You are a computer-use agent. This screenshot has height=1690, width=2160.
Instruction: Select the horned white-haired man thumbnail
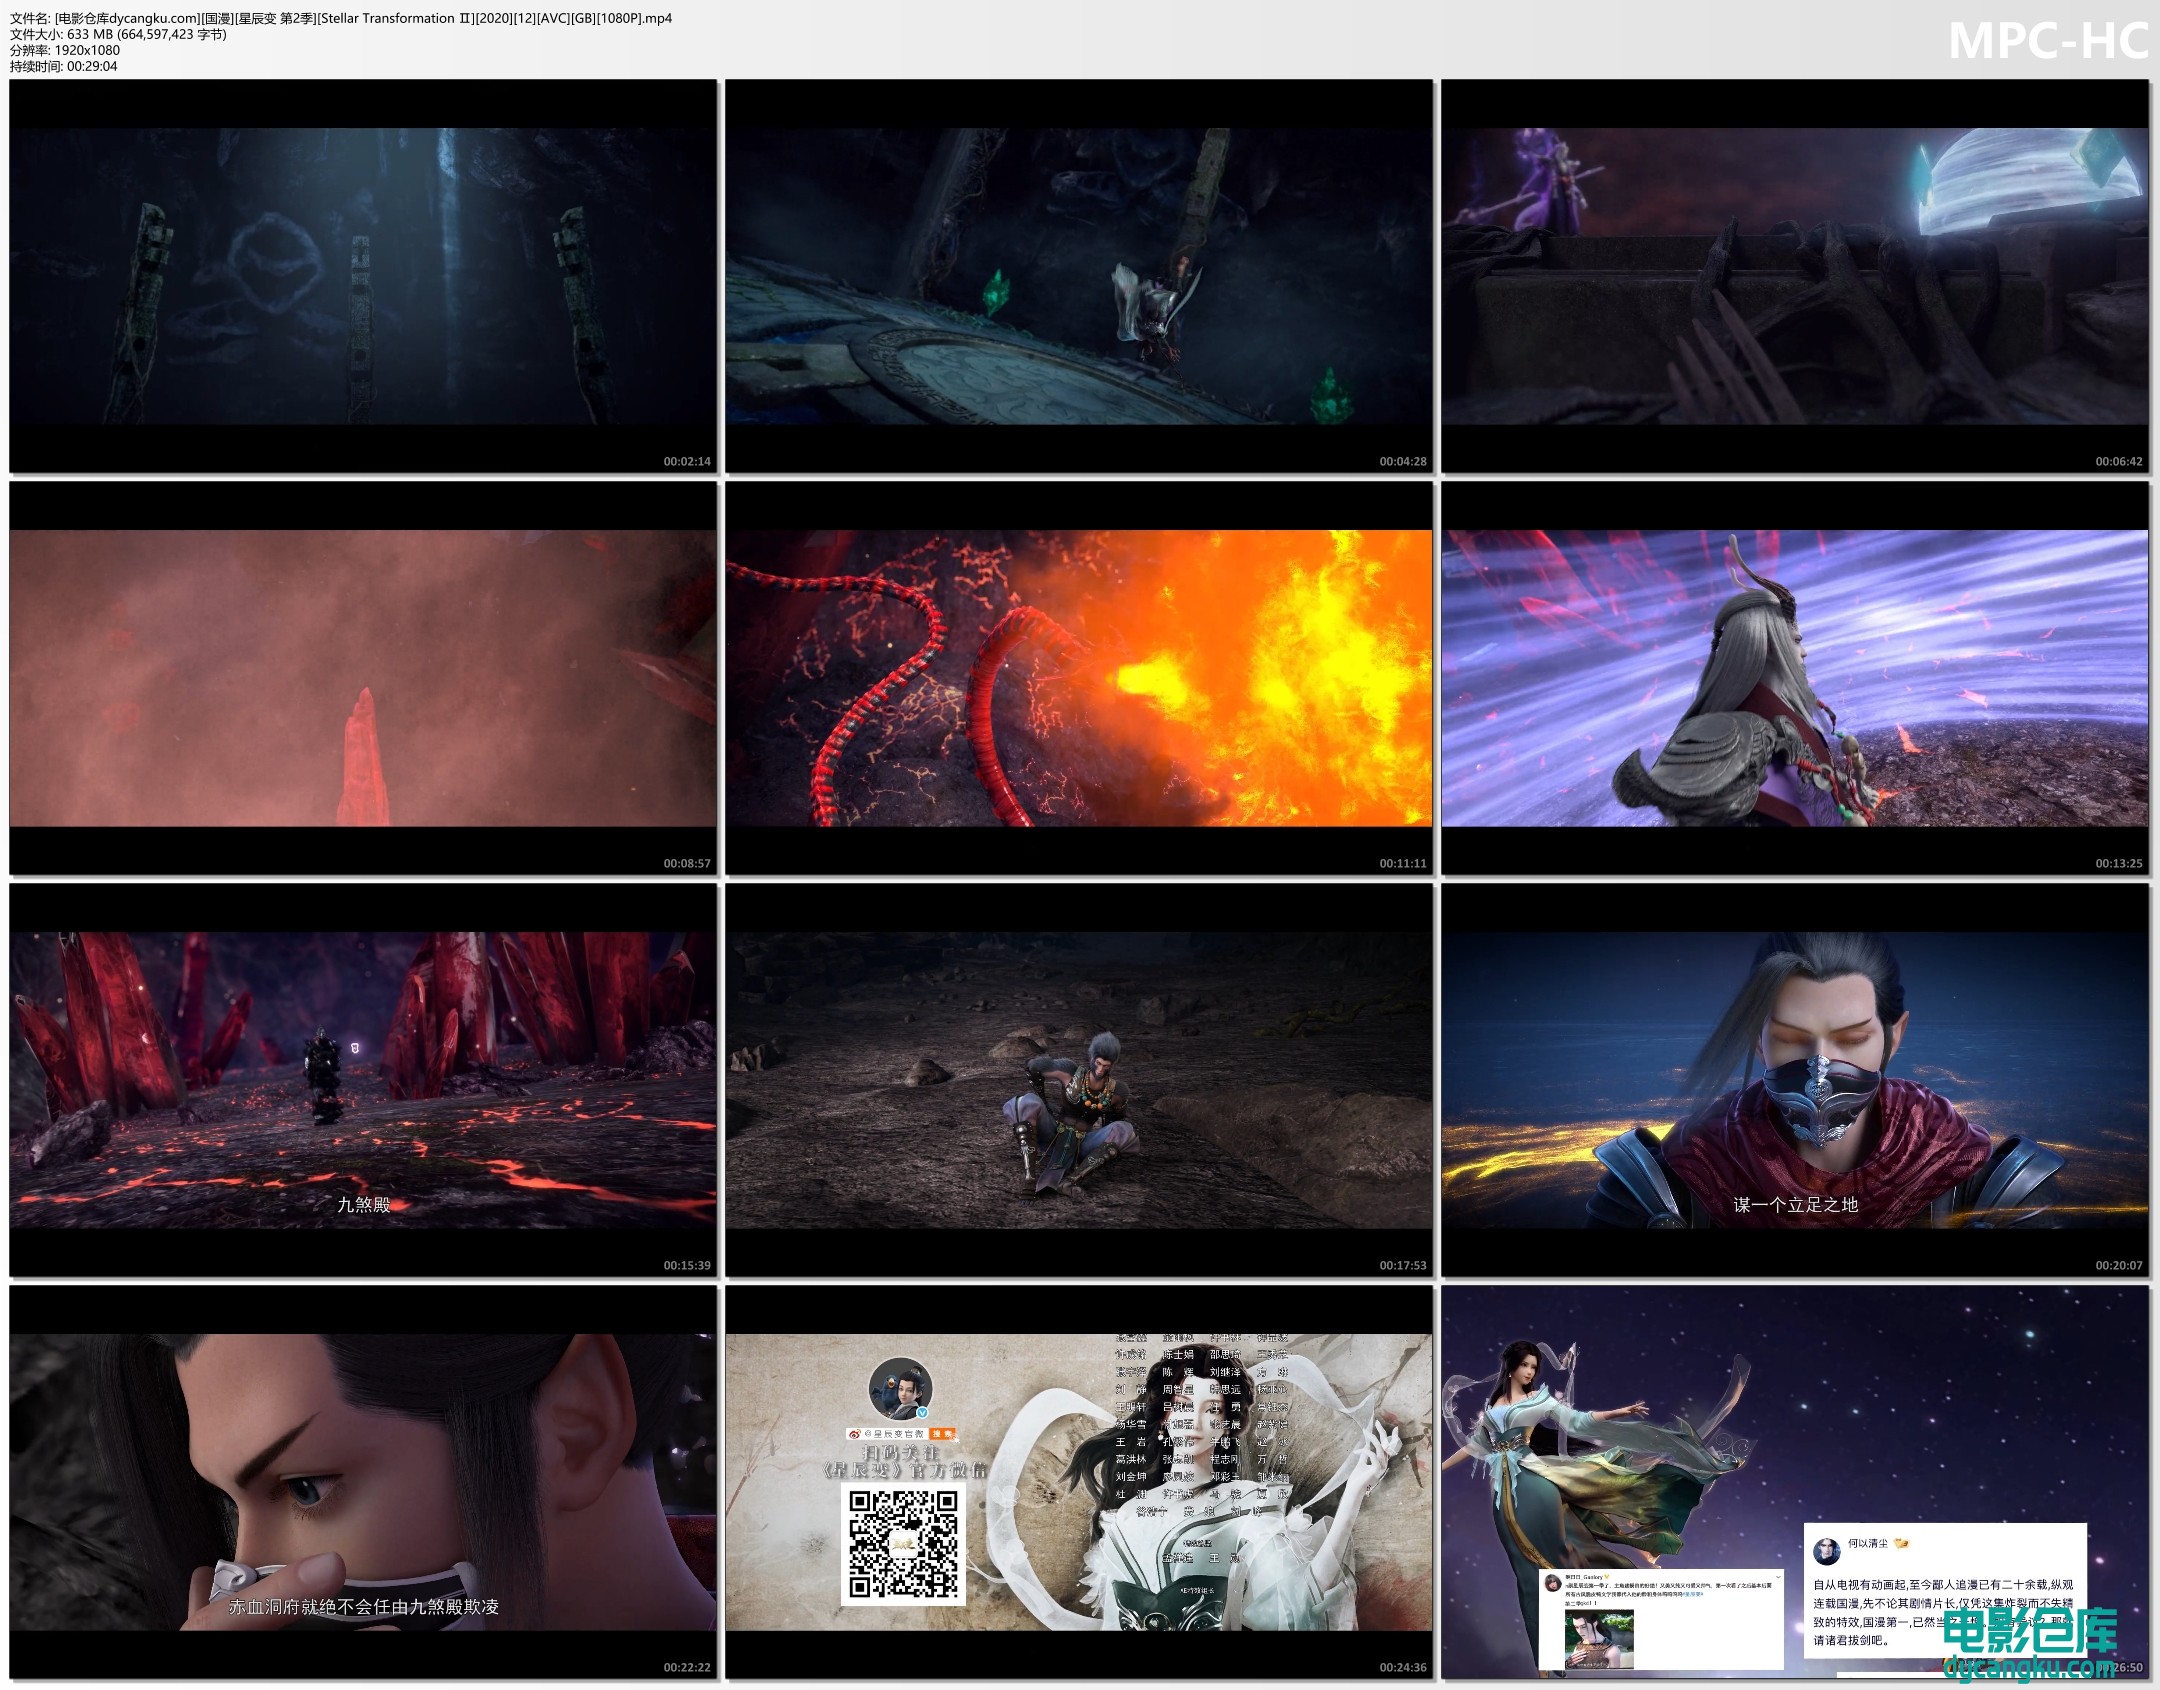coord(1795,678)
